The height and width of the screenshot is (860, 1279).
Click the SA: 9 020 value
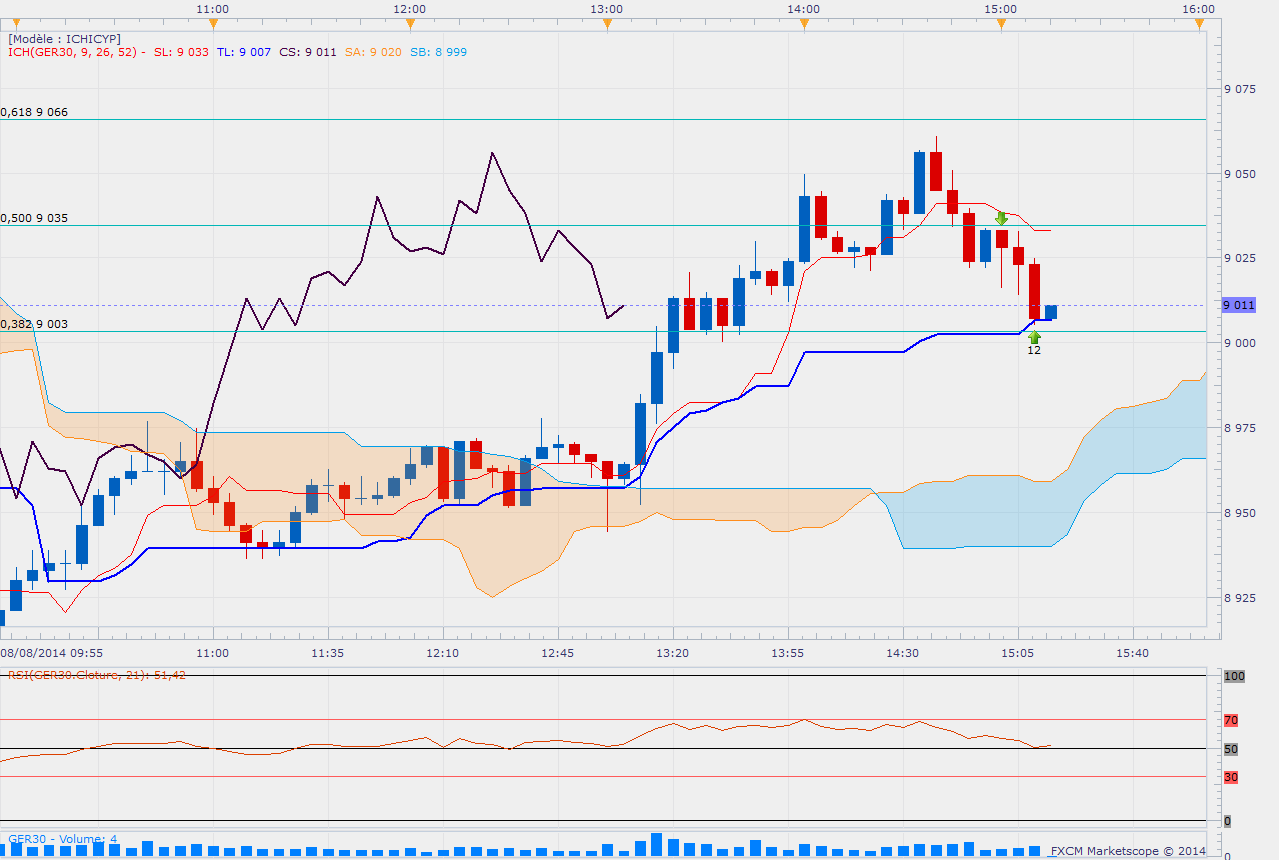[x=373, y=52]
